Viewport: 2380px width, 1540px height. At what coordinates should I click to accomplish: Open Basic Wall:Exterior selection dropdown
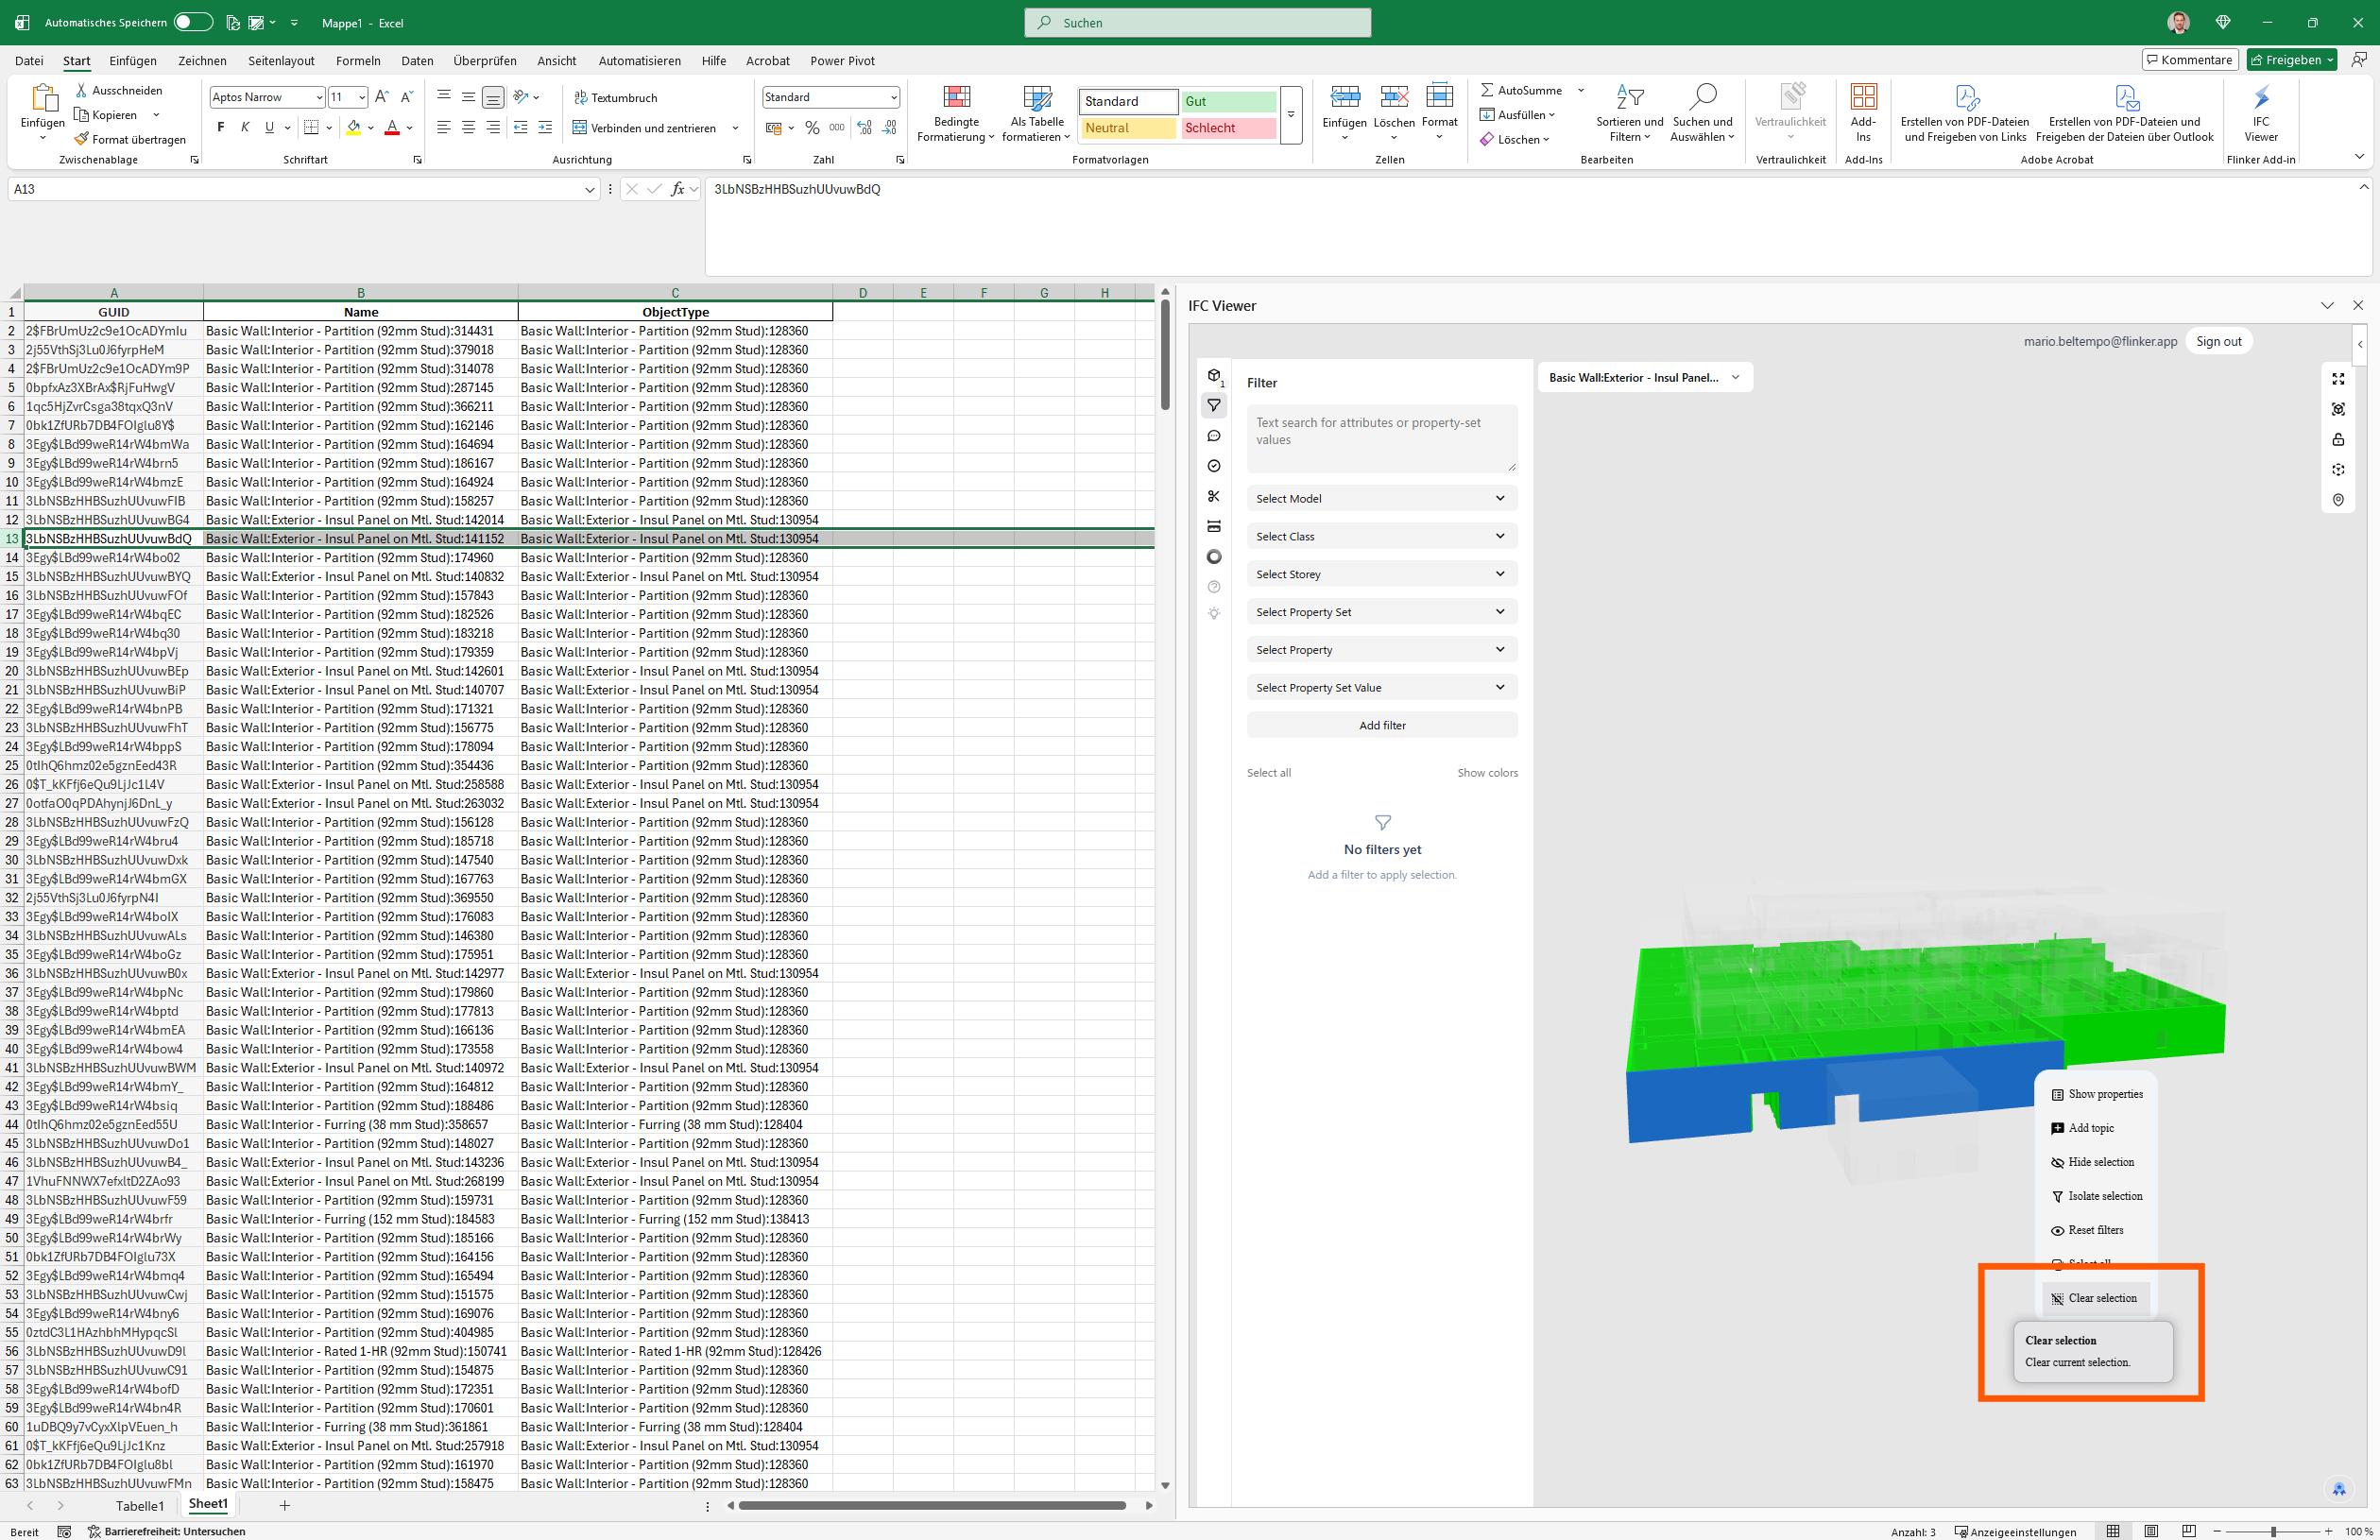pos(1644,377)
